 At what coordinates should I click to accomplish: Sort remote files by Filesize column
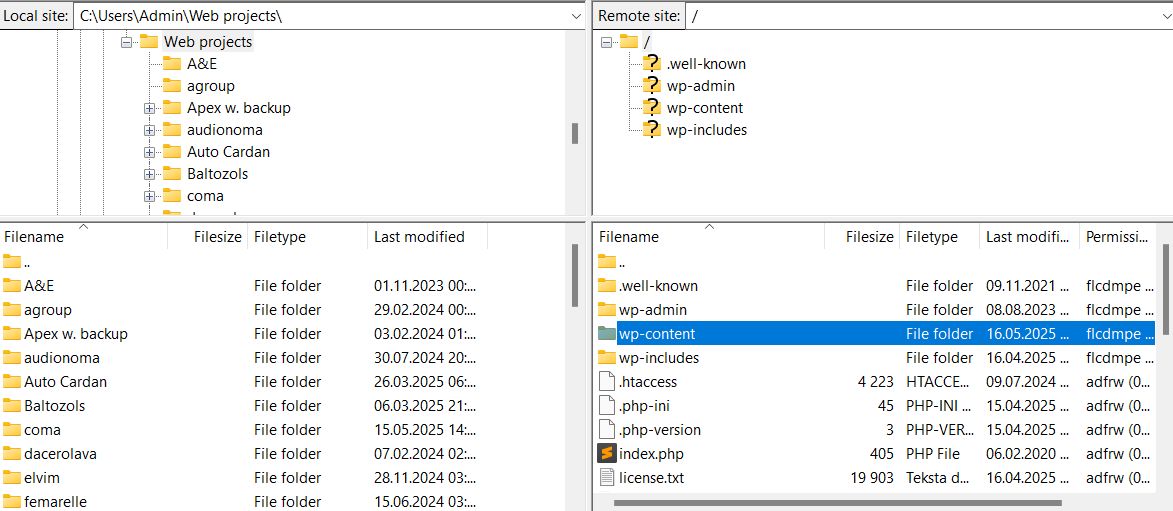863,236
